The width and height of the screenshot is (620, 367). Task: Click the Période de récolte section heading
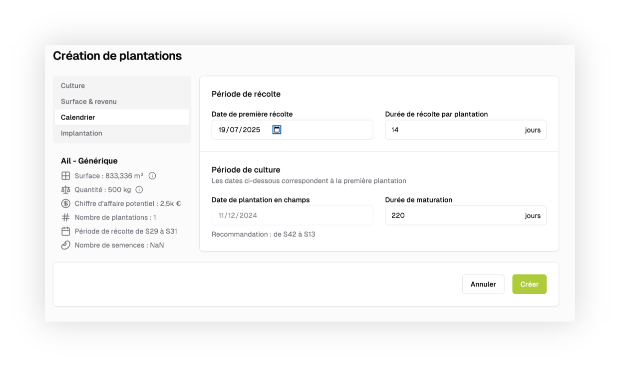pos(246,94)
